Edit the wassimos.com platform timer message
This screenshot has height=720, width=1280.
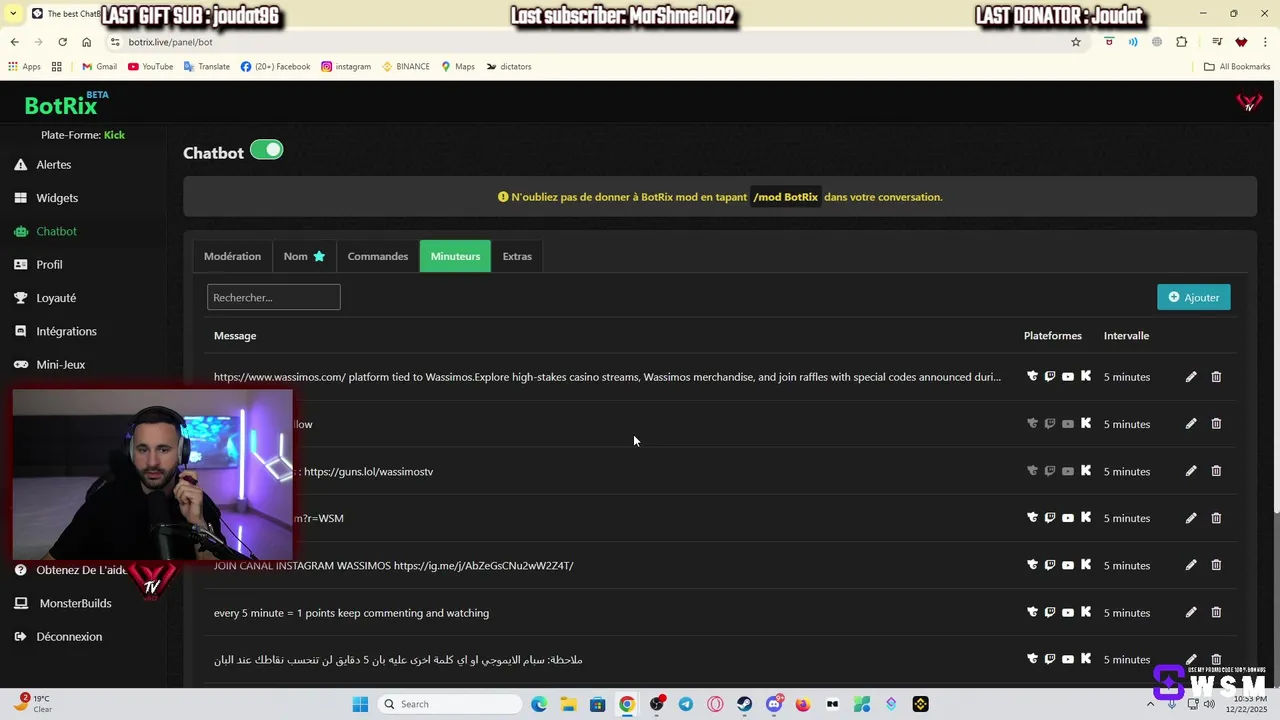tap(1191, 377)
